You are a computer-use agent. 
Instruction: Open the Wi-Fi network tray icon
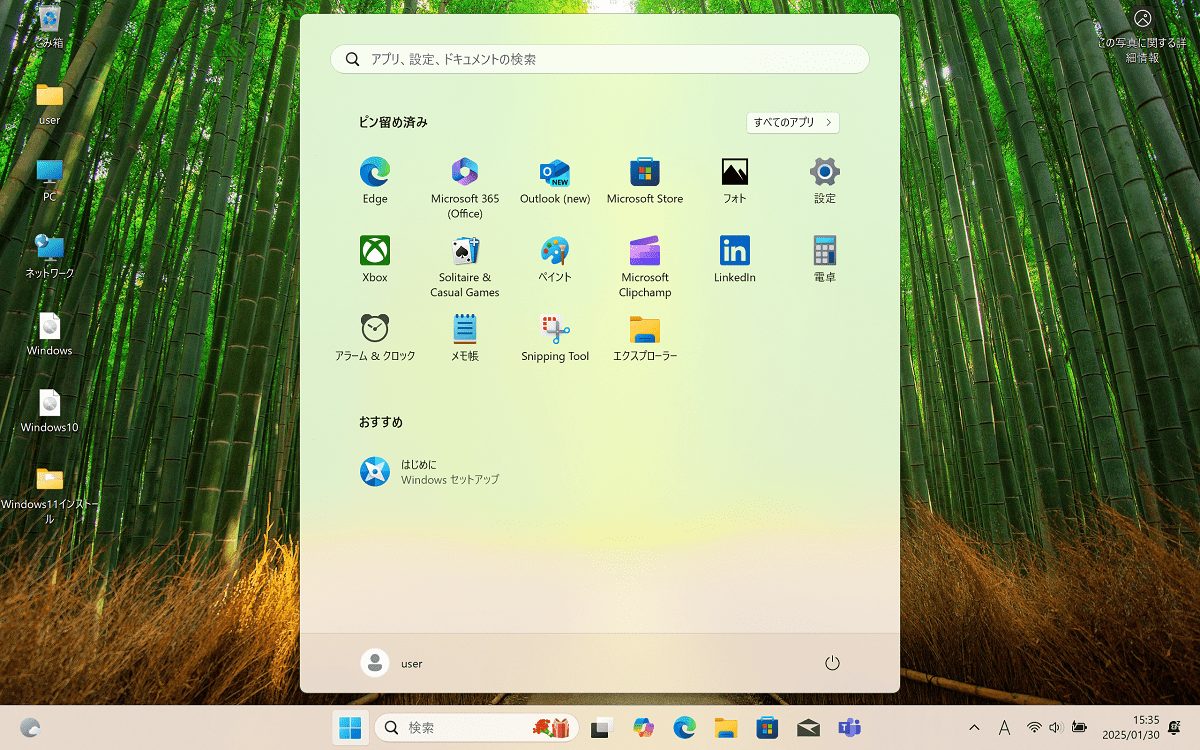(x=1034, y=728)
